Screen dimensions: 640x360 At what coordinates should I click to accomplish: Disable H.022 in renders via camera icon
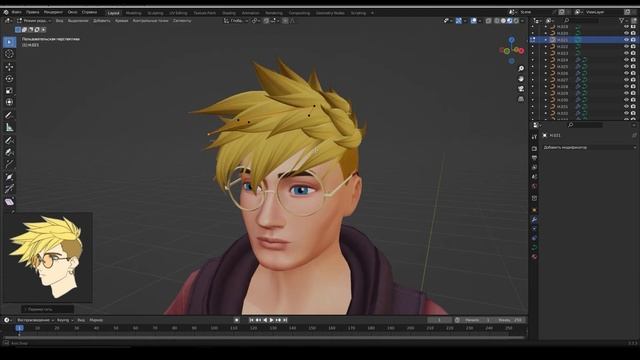click(633, 47)
